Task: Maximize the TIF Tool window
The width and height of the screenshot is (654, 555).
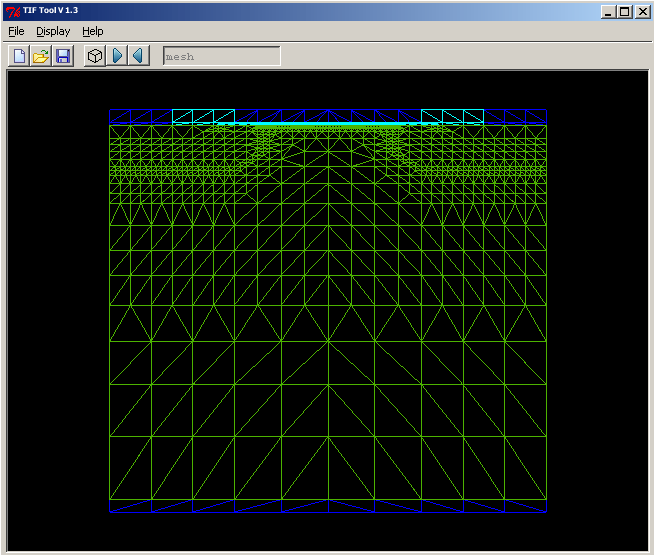Action: click(625, 11)
